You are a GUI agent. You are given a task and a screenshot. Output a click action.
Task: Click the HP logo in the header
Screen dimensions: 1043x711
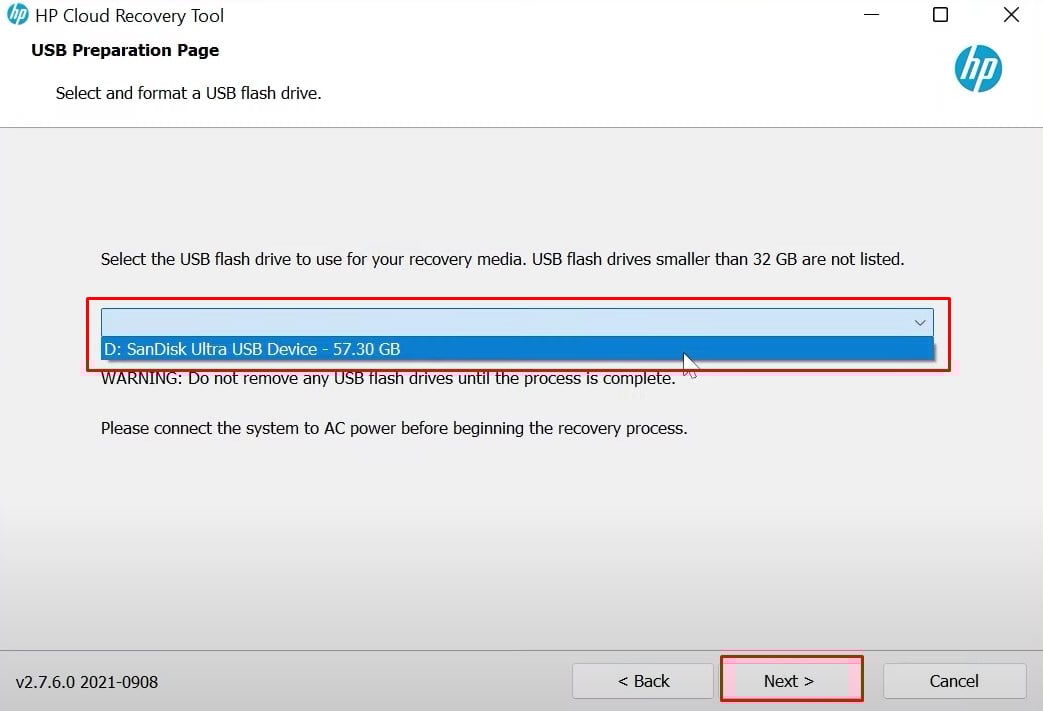(x=978, y=69)
